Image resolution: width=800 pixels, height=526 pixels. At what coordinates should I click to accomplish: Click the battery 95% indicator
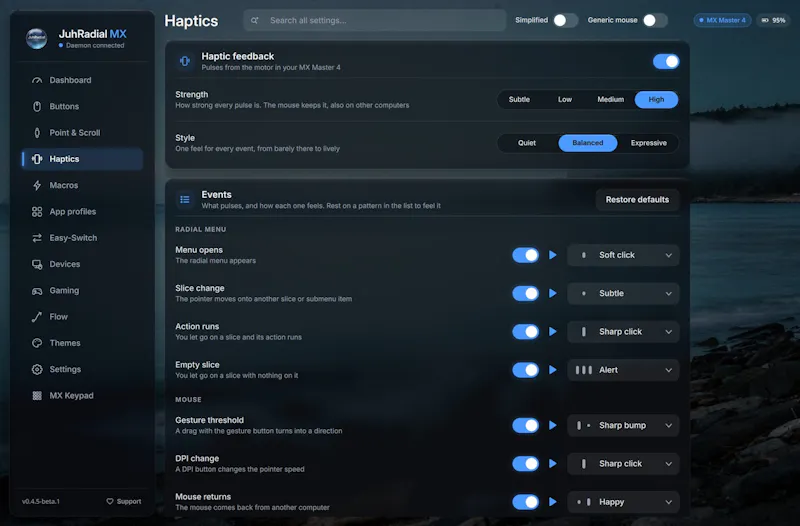pyautogui.click(x=773, y=20)
